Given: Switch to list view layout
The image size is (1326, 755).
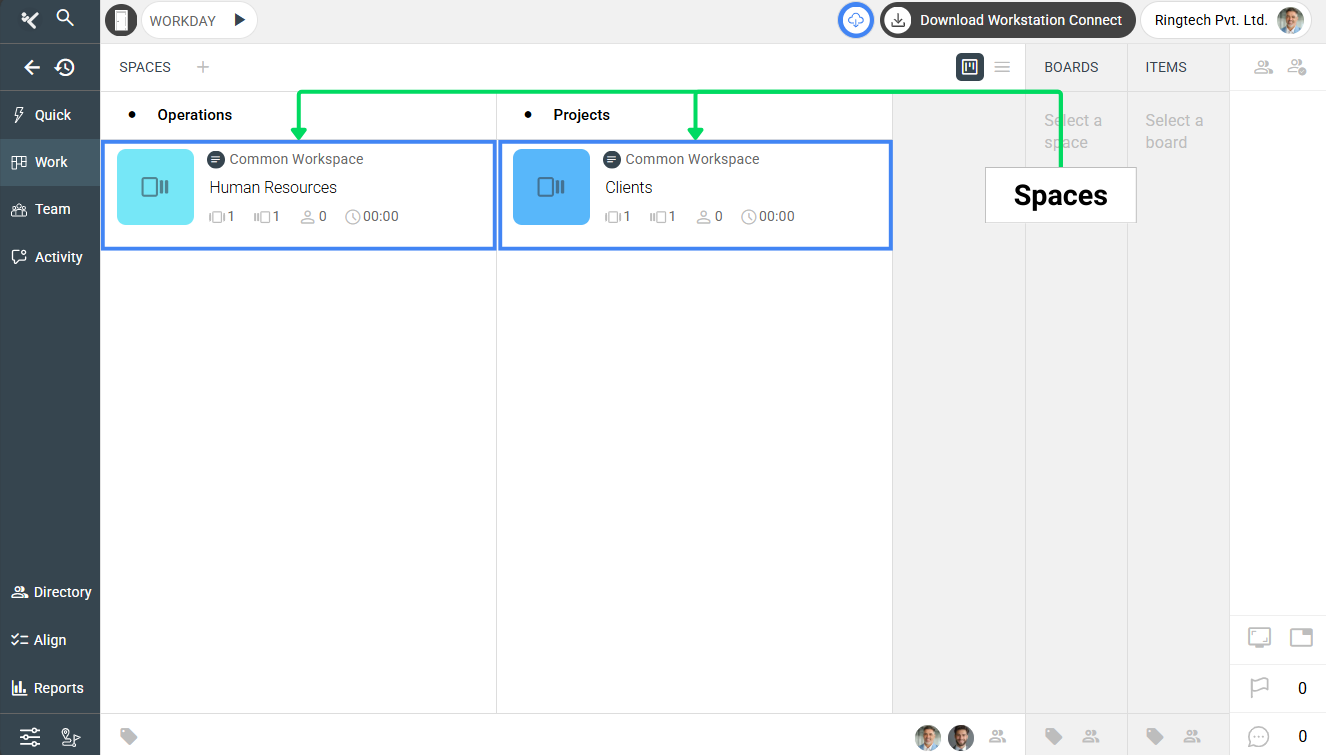Looking at the screenshot, I should (x=1002, y=67).
